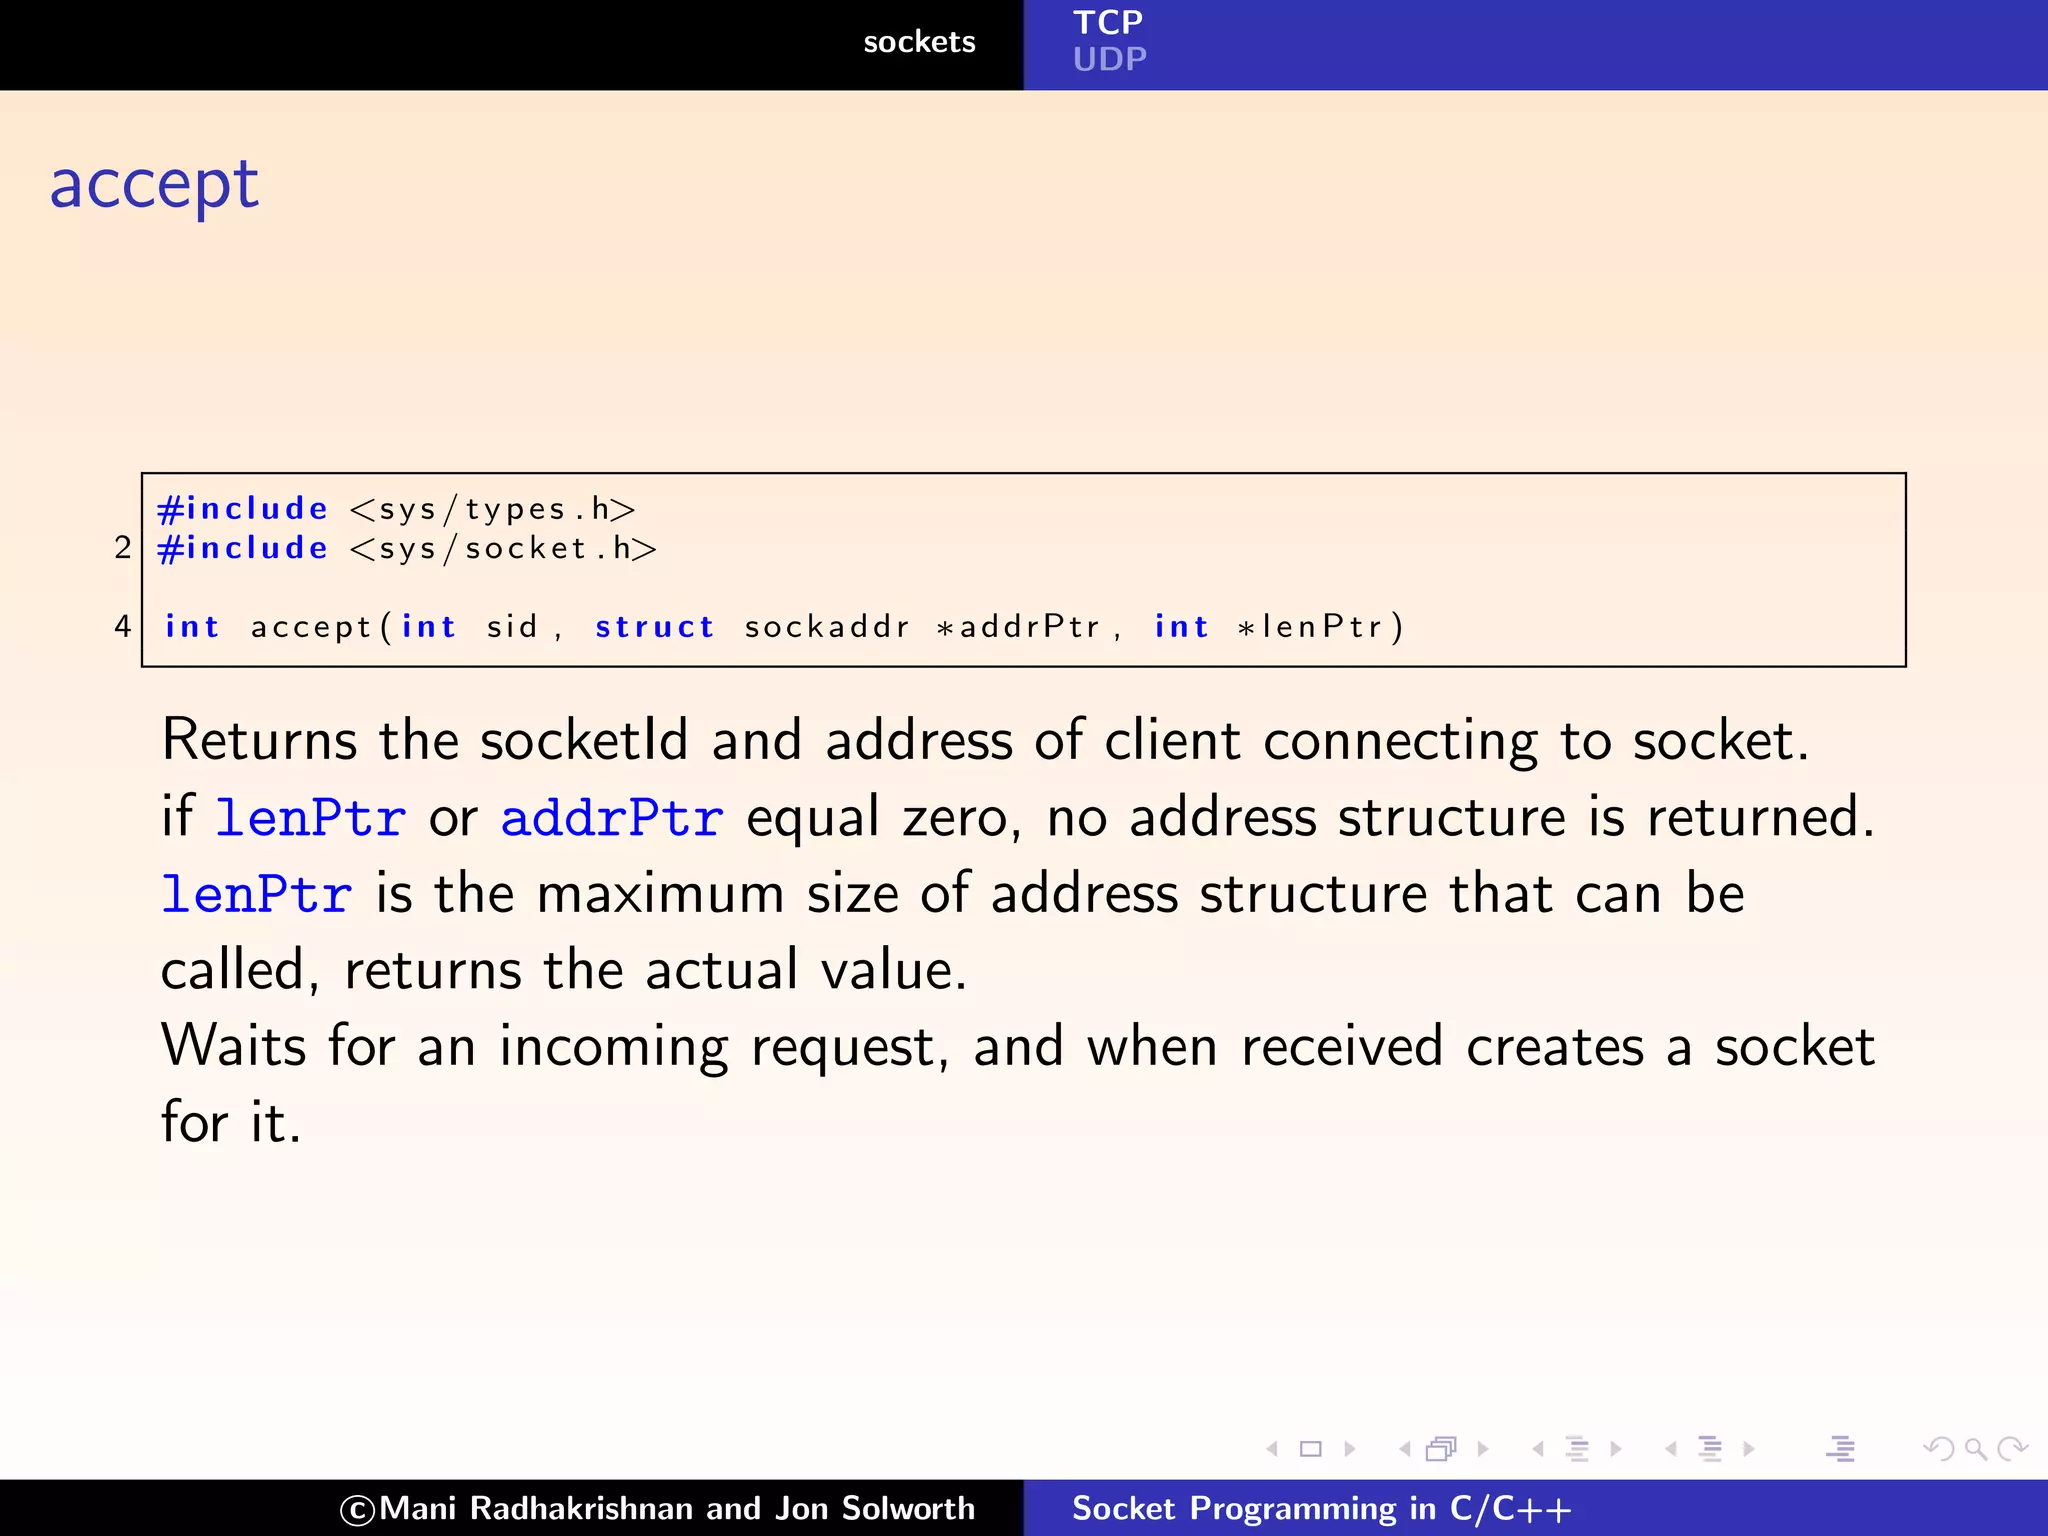Screen dimensions: 2048x1536
Task: Click line number 2 beside the code box
Action: (123, 547)
